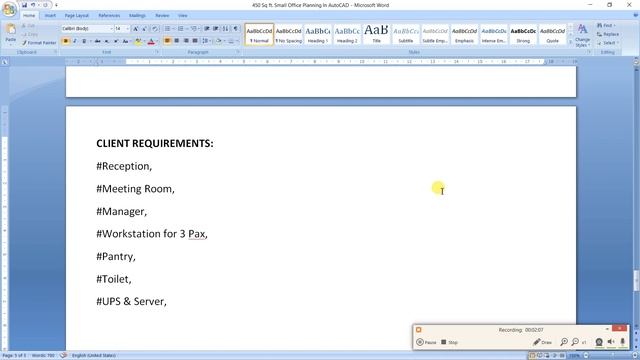Apply Heading 2 style
The height and width of the screenshot is (360, 640).
[347, 35]
